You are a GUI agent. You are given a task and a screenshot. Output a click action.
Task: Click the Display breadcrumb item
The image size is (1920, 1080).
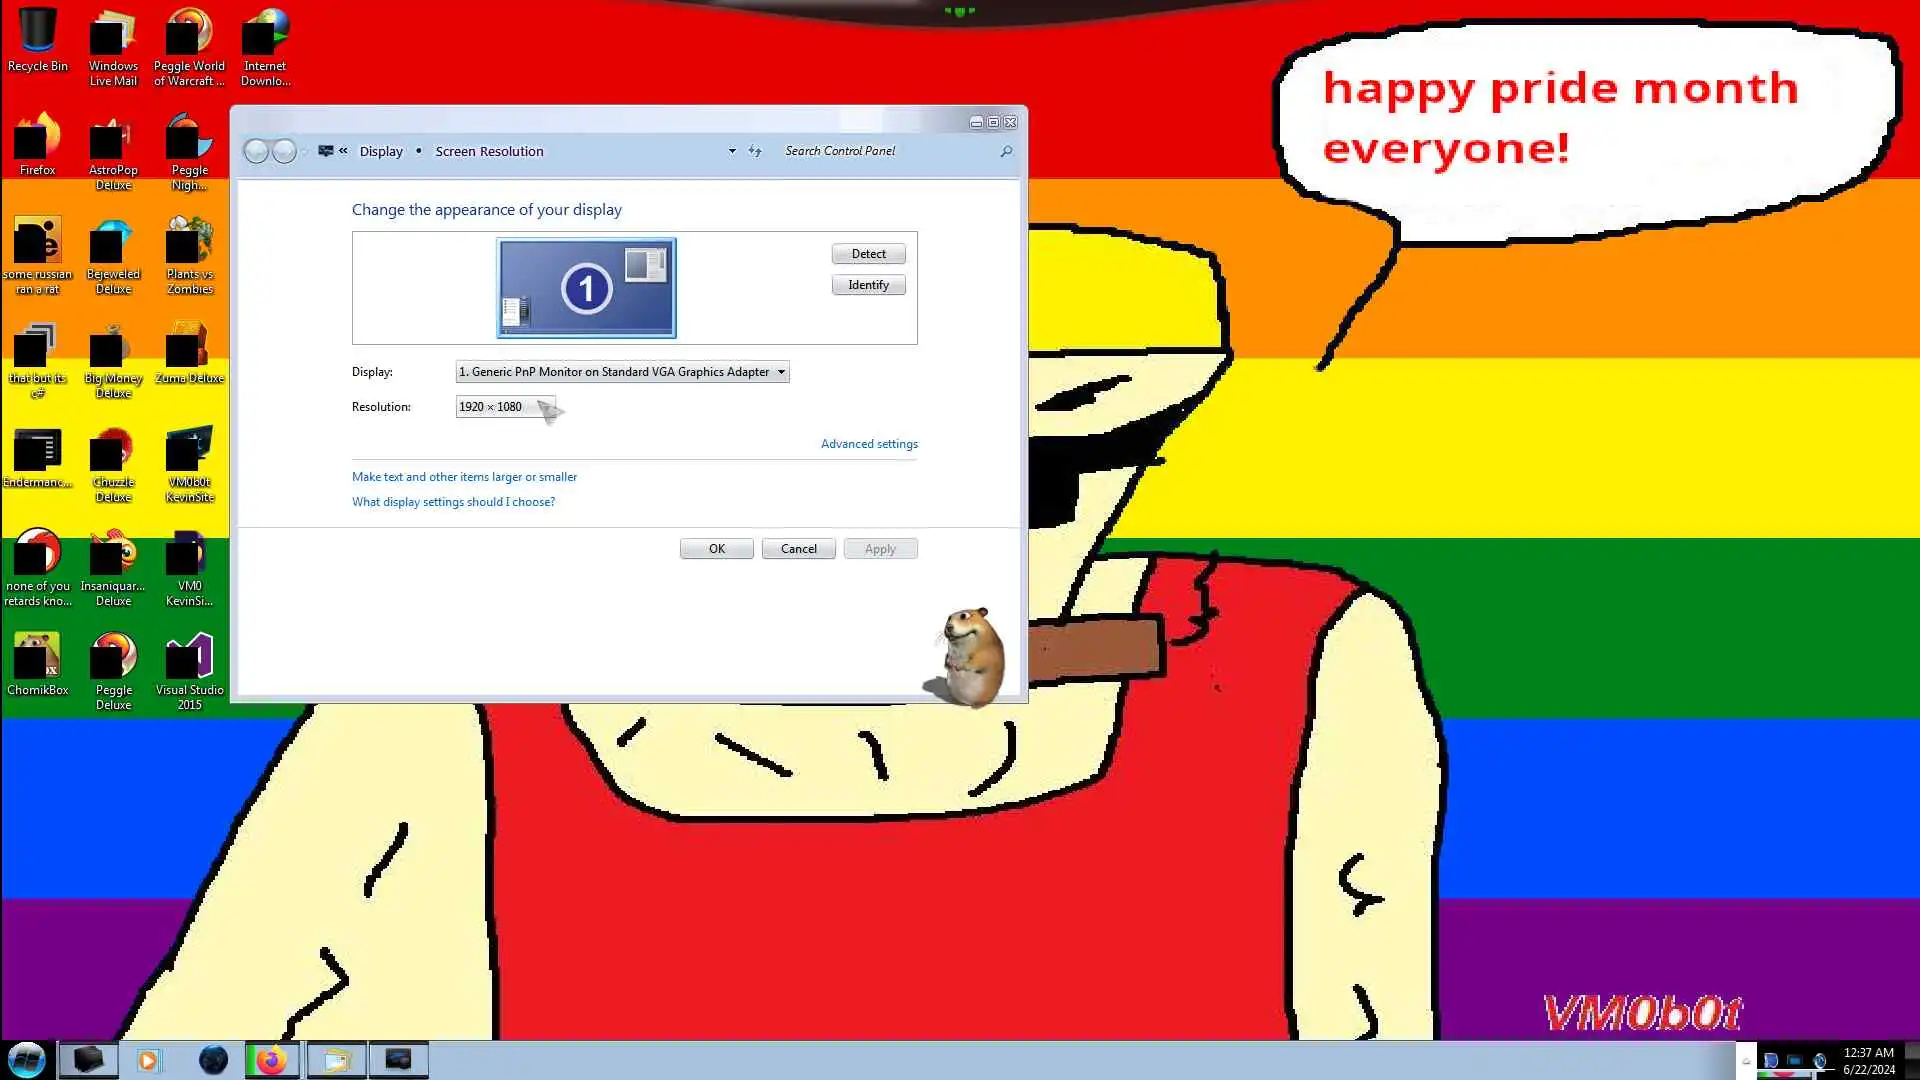click(381, 151)
